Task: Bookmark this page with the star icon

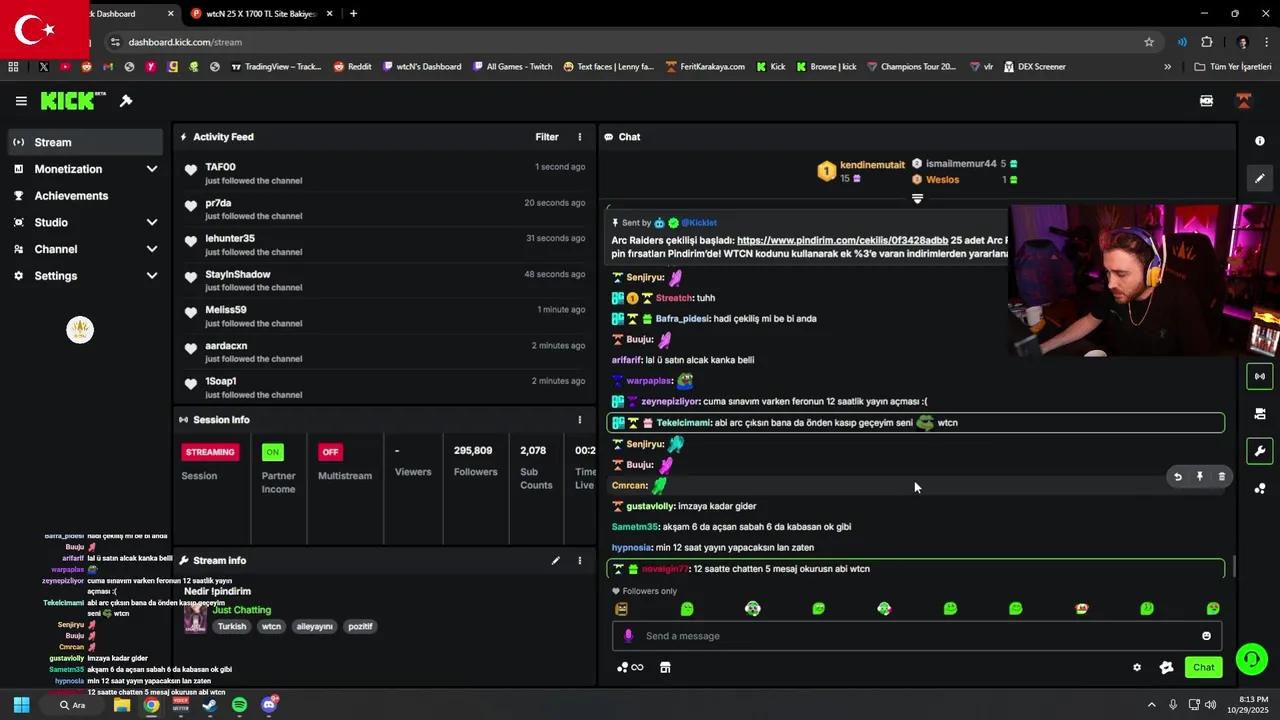Action: [x=1149, y=42]
